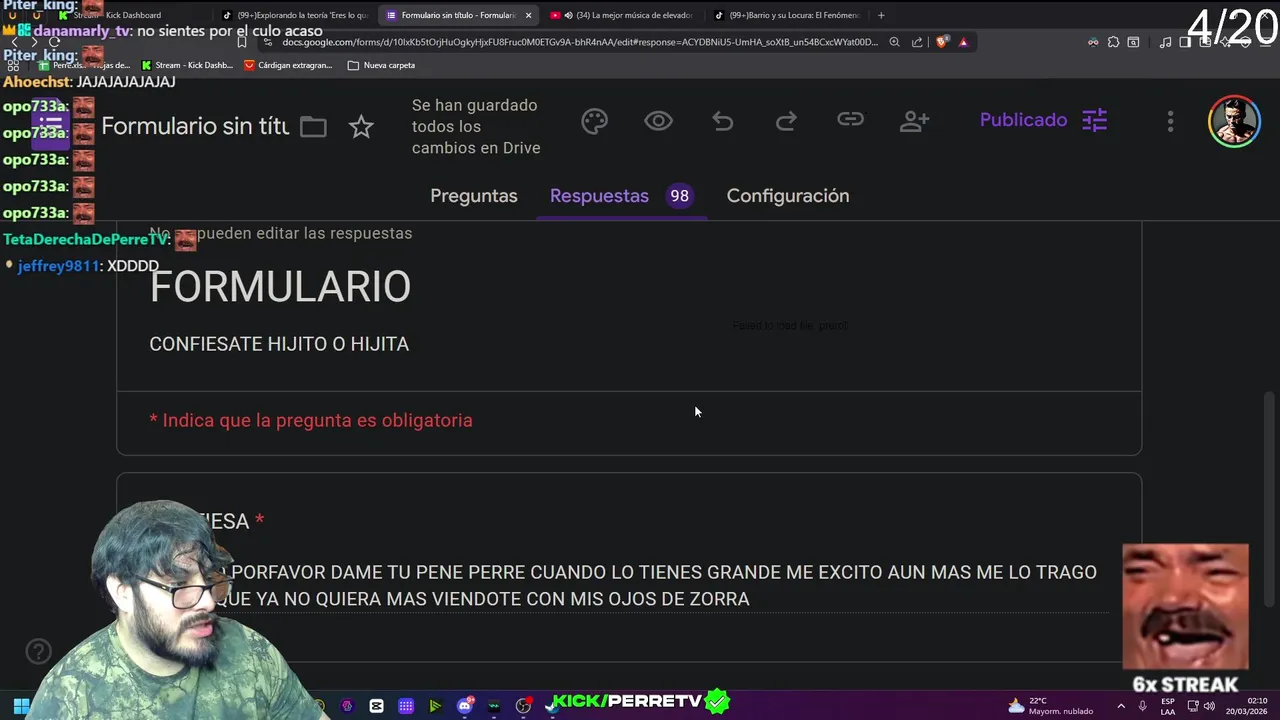
Task: Open the Discord taskbar icon
Action: pyautogui.click(x=465, y=706)
